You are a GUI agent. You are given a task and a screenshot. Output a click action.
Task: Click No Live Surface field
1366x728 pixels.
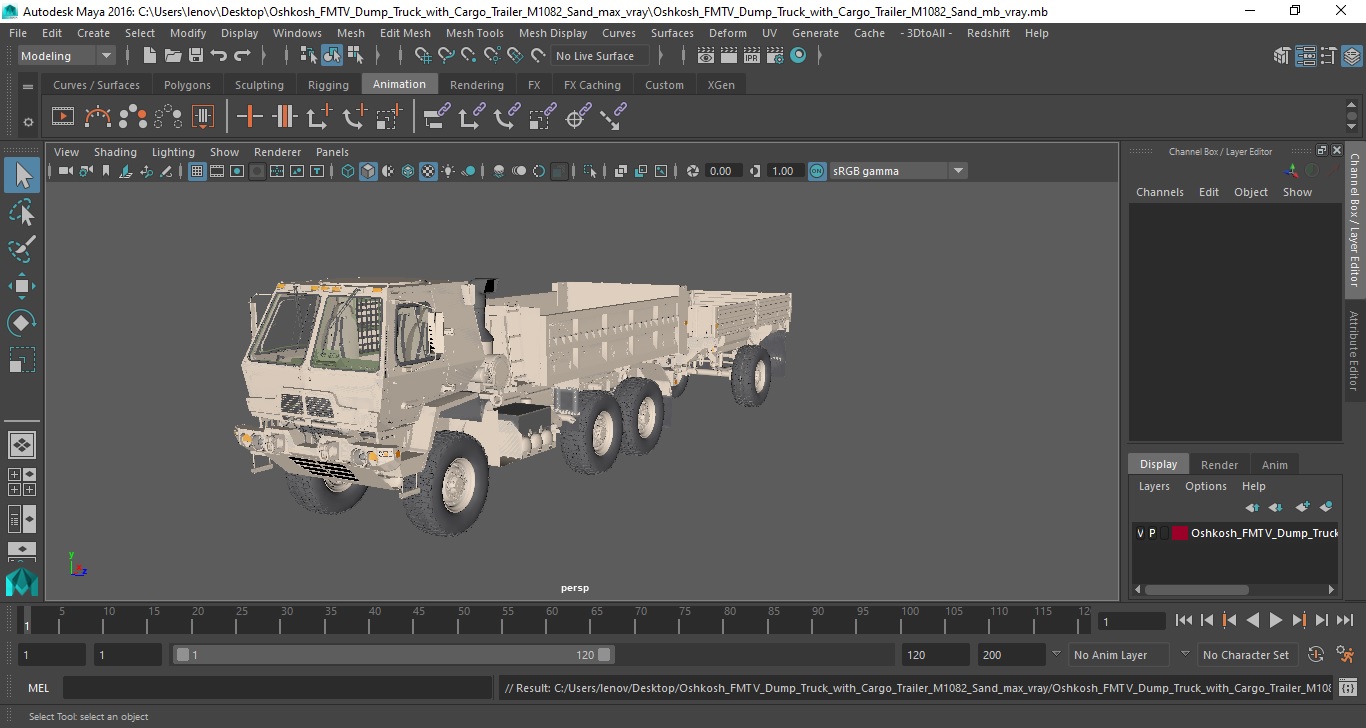click(598, 56)
